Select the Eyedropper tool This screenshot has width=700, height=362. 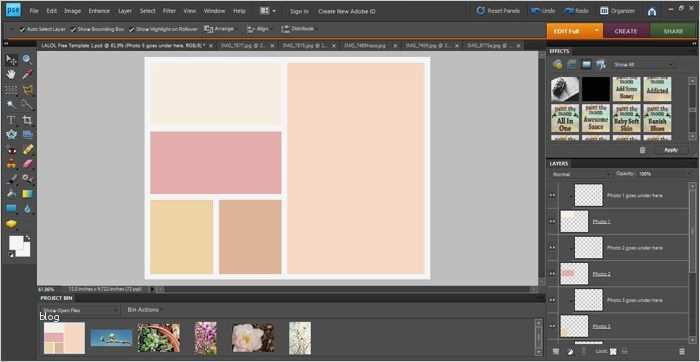(x=27, y=75)
